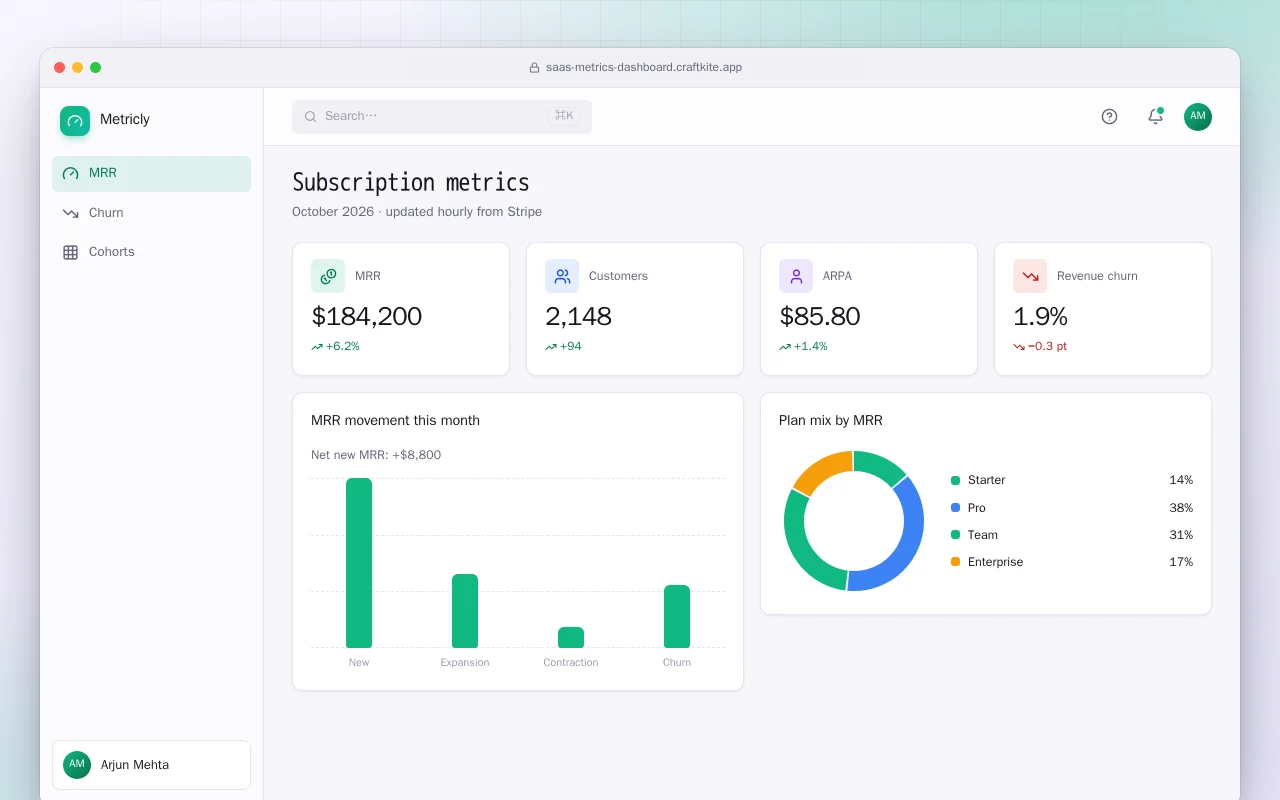Open Arjun Mehta profile button
The width and height of the screenshot is (1280, 800).
(151, 765)
